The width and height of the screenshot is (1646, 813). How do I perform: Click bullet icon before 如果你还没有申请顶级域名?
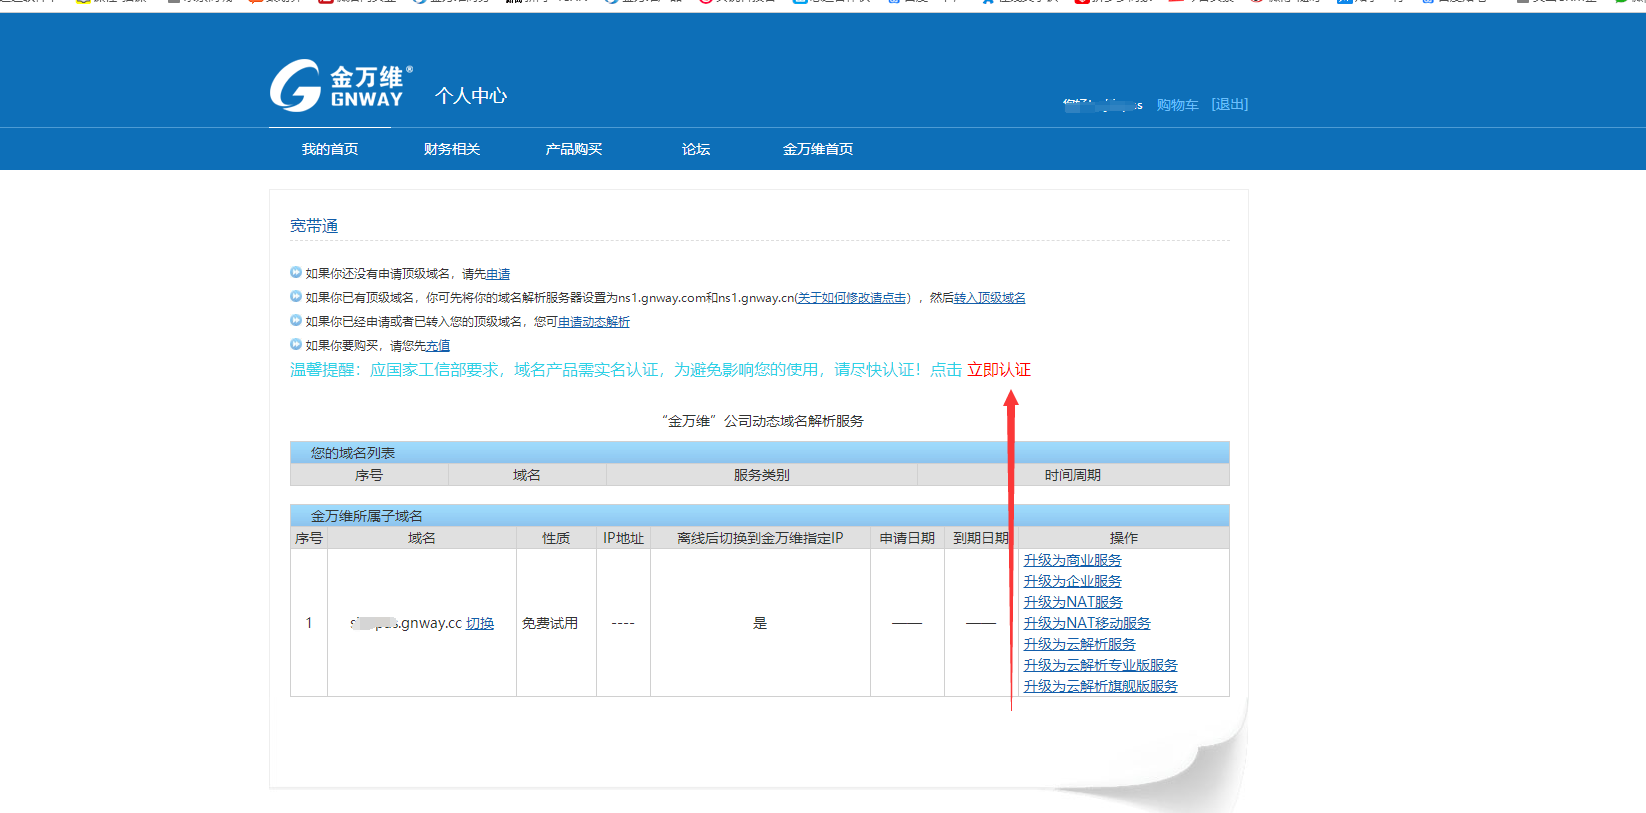tap(296, 272)
